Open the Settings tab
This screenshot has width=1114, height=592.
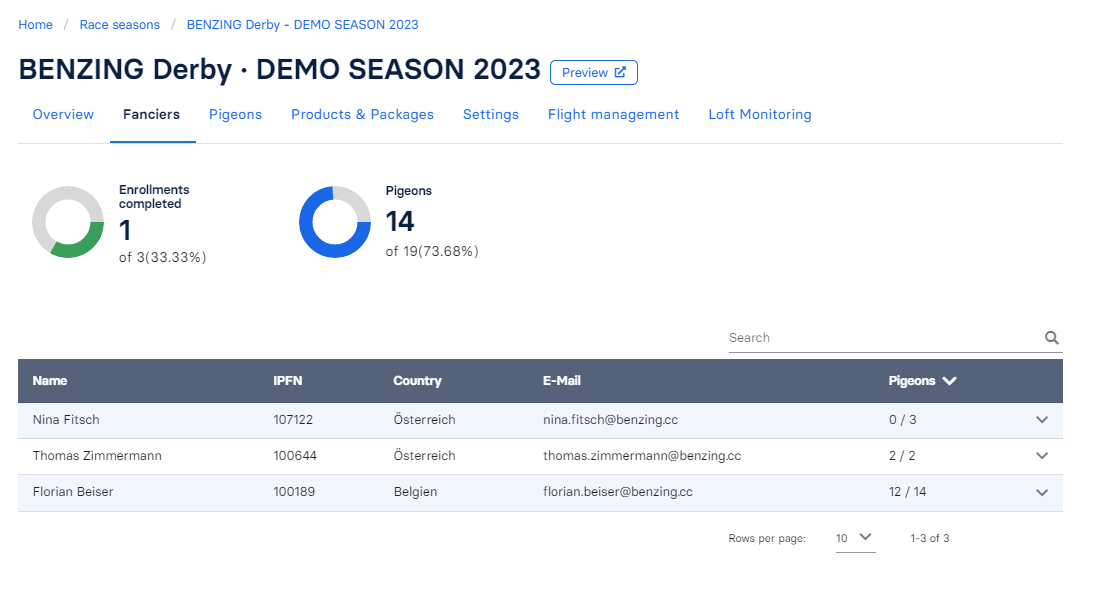tap(491, 114)
